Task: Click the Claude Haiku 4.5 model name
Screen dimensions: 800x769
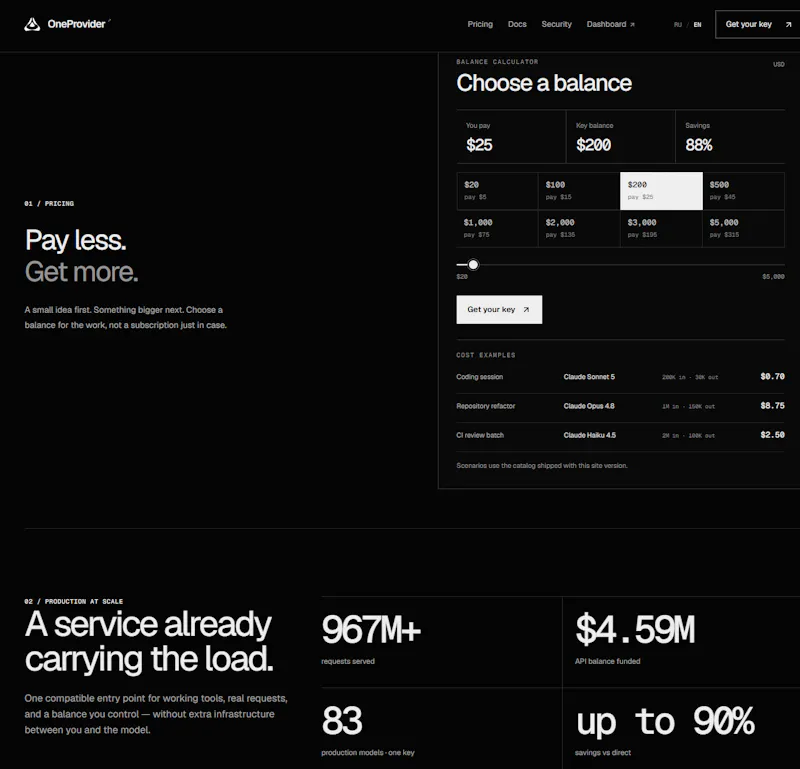Action: click(589, 435)
